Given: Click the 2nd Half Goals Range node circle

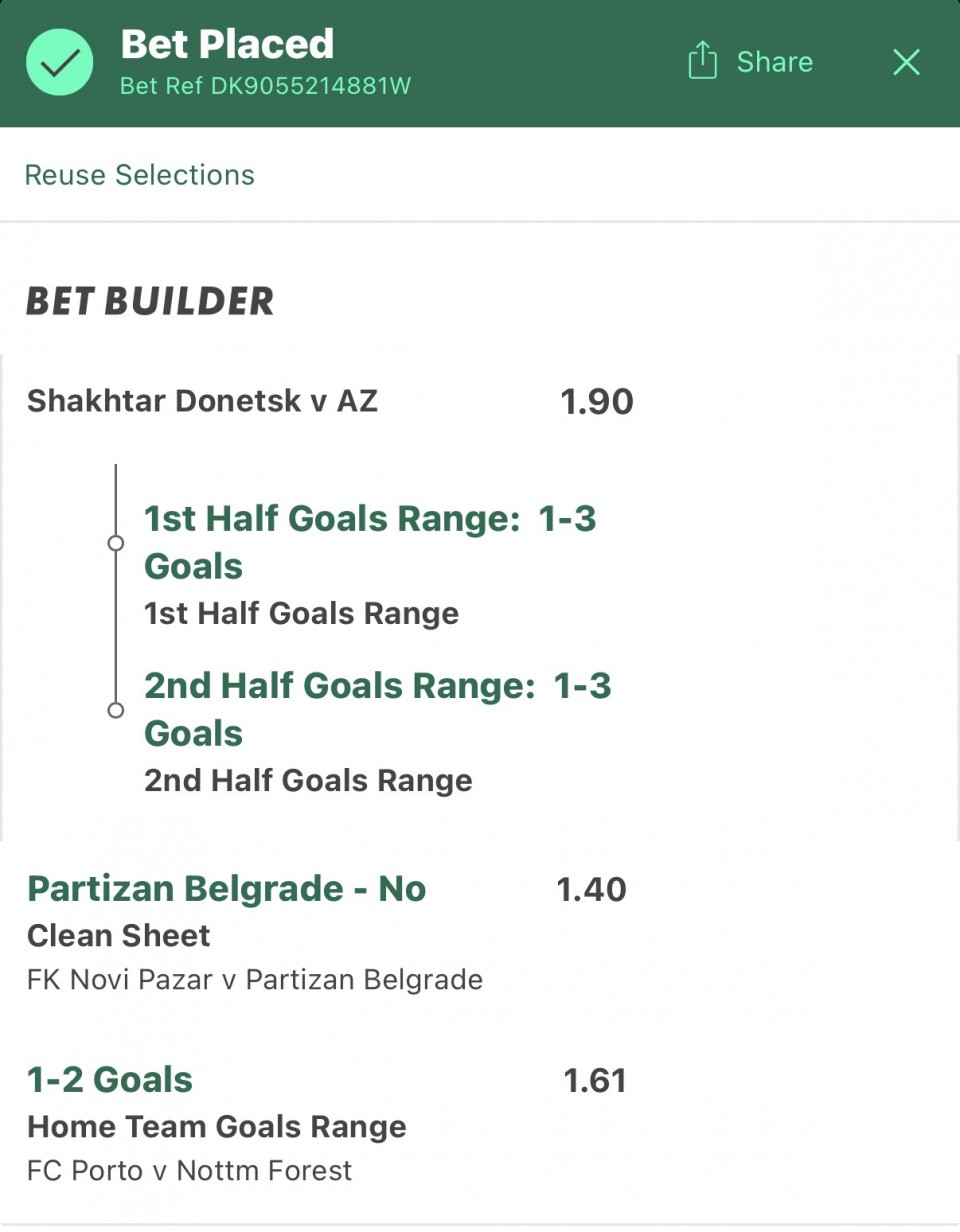Looking at the screenshot, I should (x=116, y=710).
